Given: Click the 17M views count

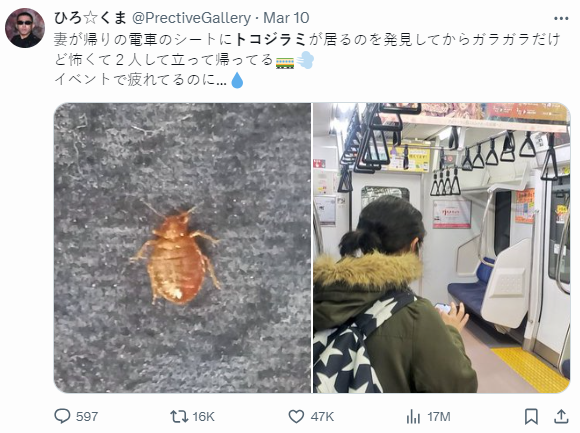Looking at the screenshot, I should [x=439, y=417].
